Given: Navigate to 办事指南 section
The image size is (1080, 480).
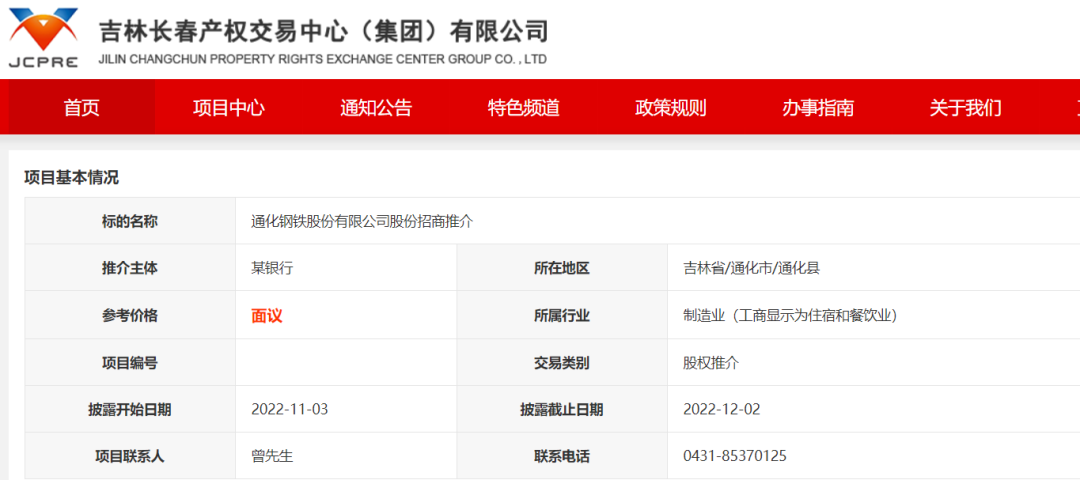Looking at the screenshot, I should 818,108.
